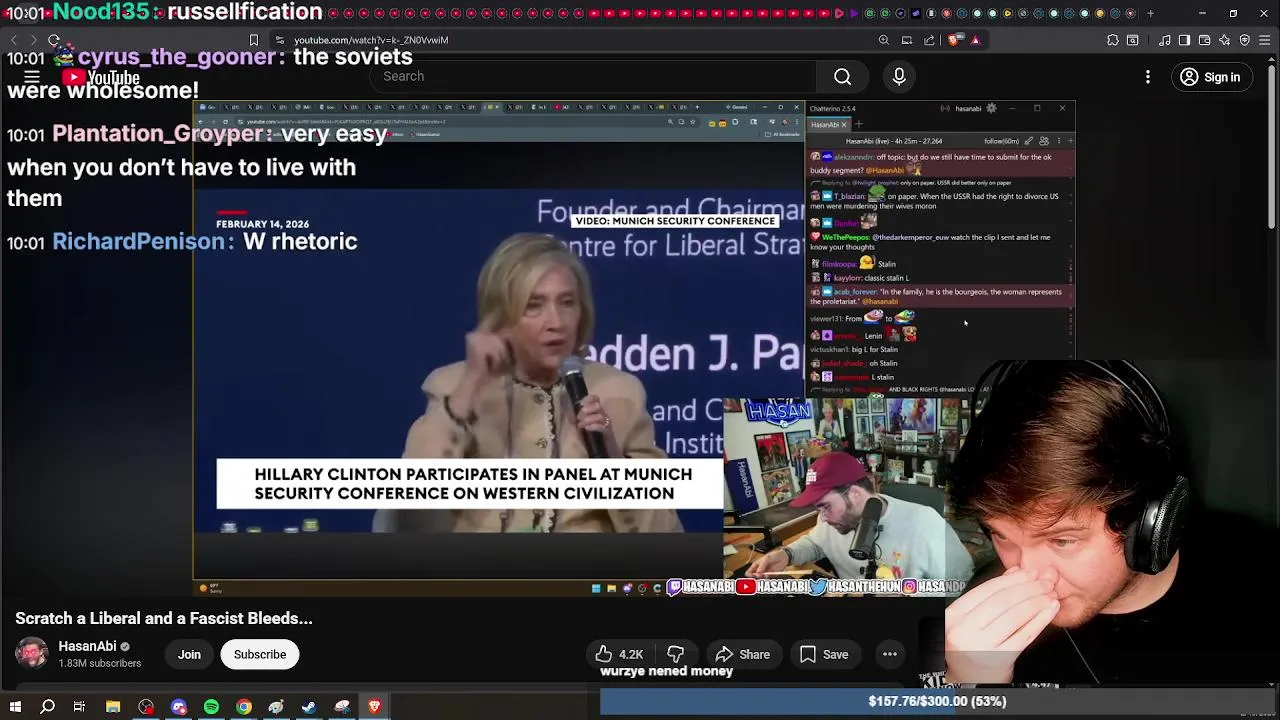Switch to Brave browser on the taskbar
The image size is (1280, 720).
coord(375,707)
